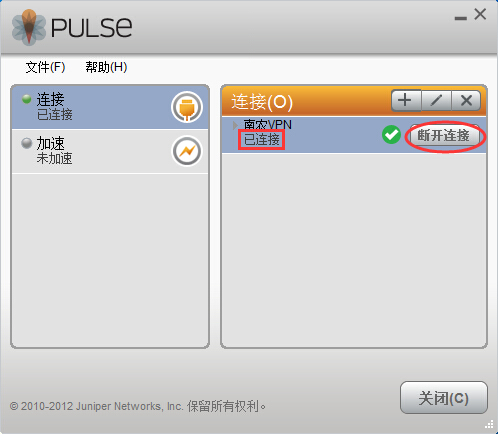Image resolution: width=498 pixels, height=434 pixels.
Task: Click the orange connection plug icon
Action: pyautogui.click(x=187, y=107)
